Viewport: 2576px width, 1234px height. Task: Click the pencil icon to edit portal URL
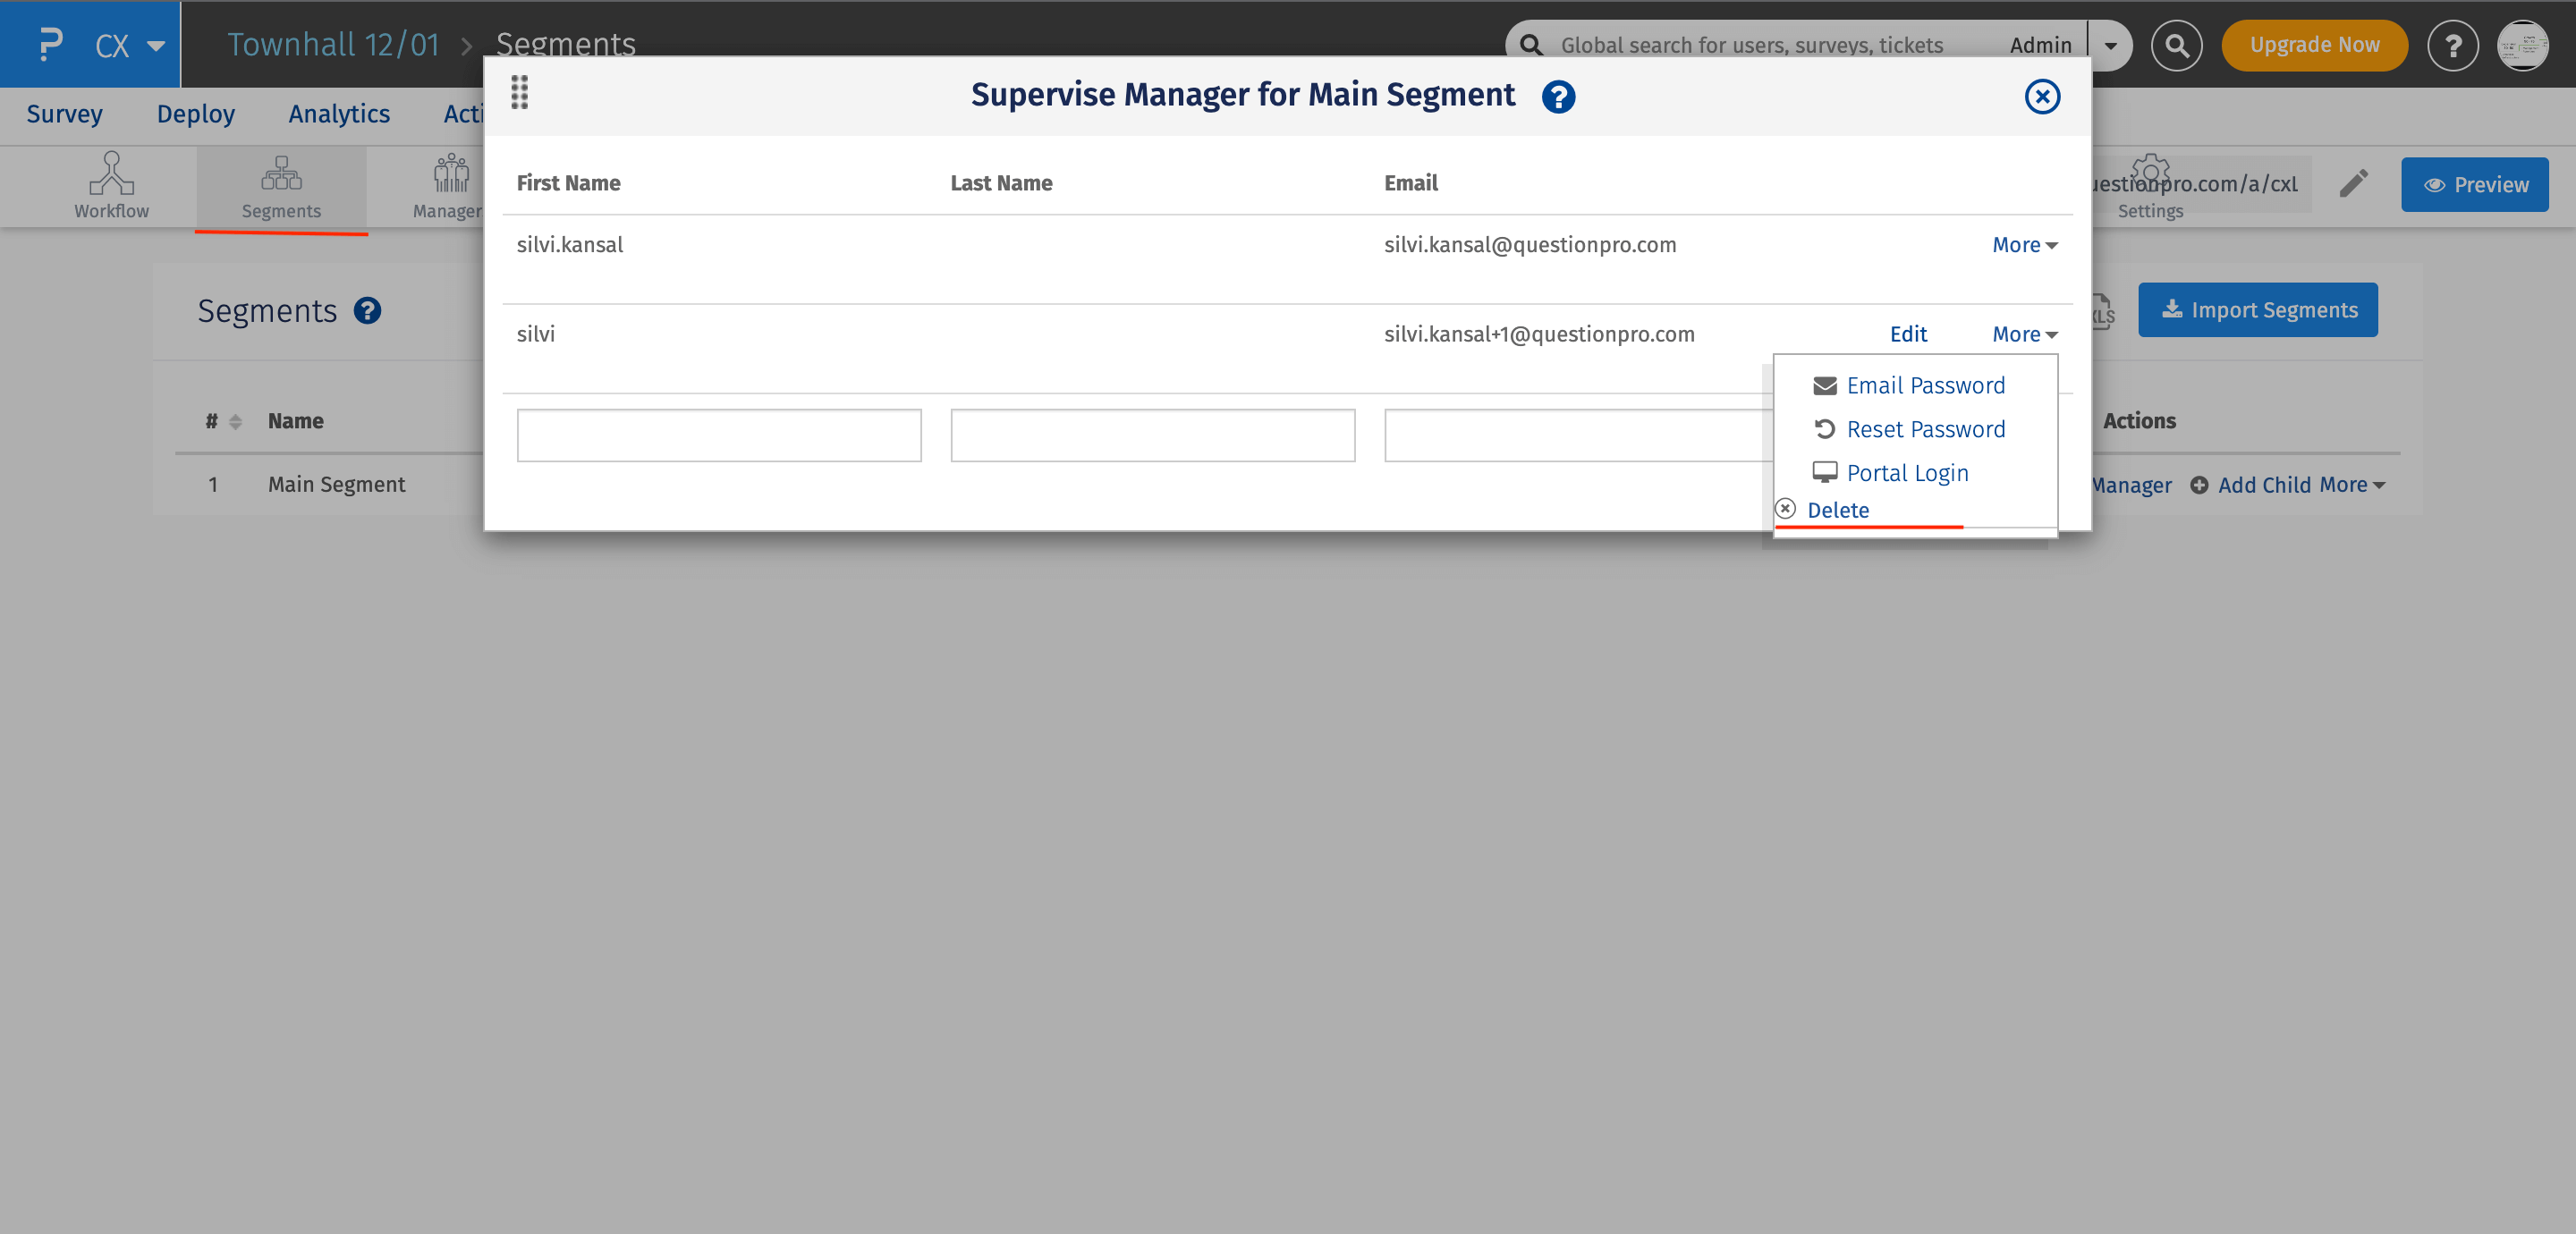2354,183
